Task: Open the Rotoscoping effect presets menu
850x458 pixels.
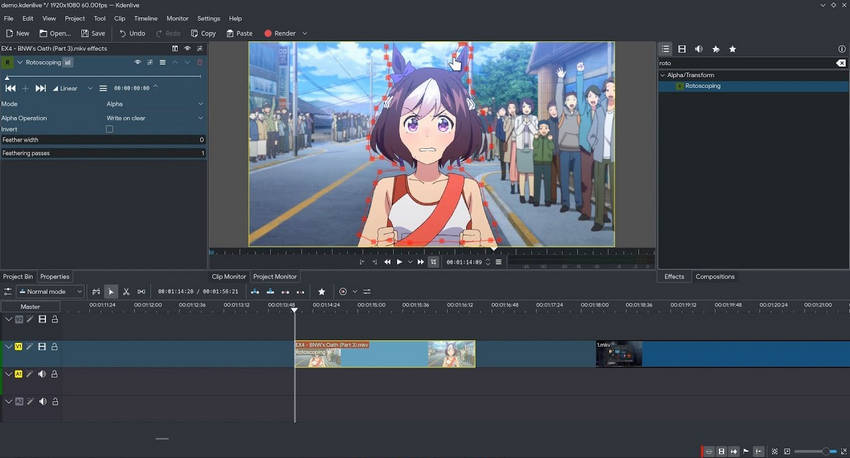Action: point(163,62)
